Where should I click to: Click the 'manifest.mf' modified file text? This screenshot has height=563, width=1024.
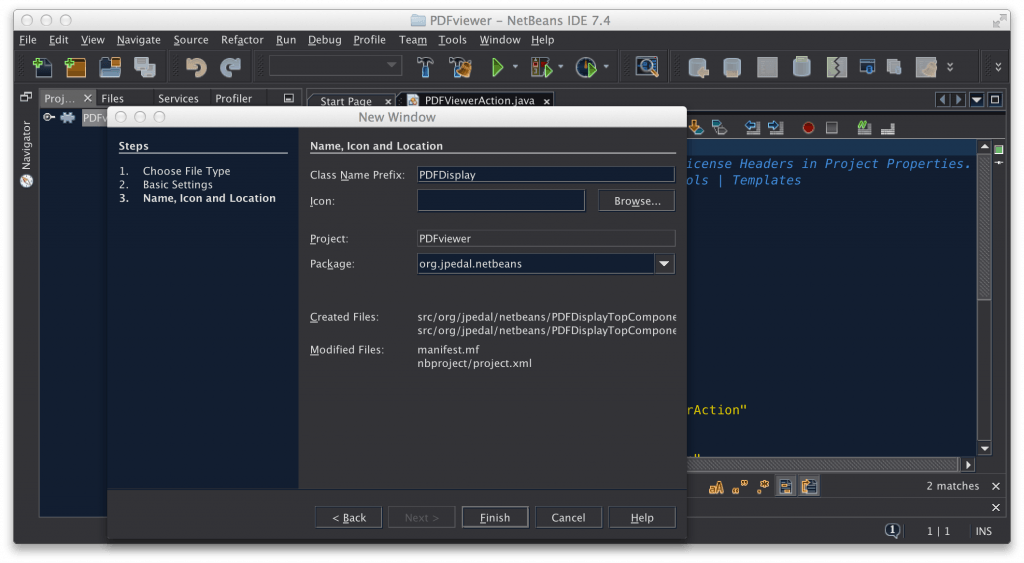click(448, 349)
